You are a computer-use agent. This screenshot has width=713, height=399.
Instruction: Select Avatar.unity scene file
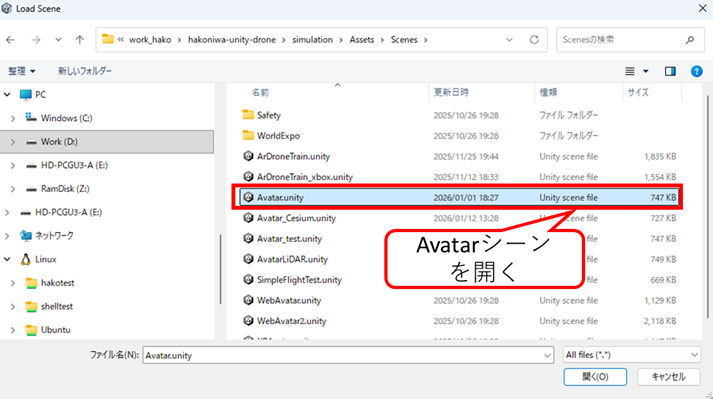459,197
